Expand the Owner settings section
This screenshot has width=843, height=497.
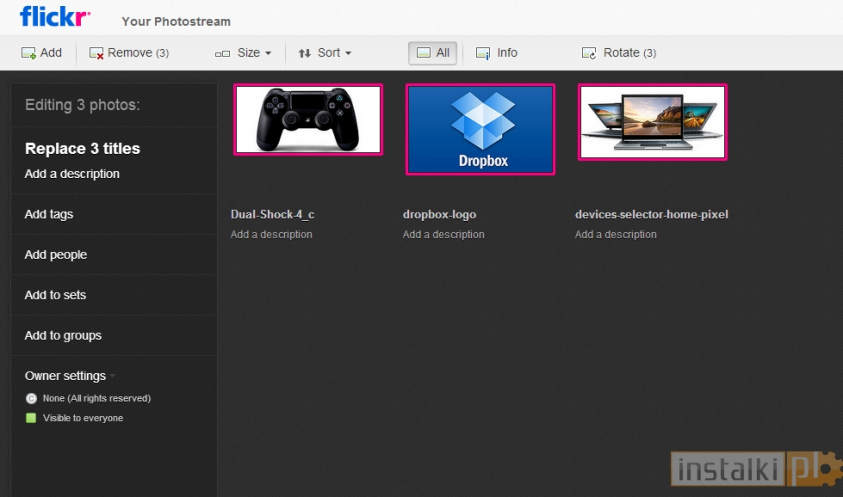tap(70, 375)
